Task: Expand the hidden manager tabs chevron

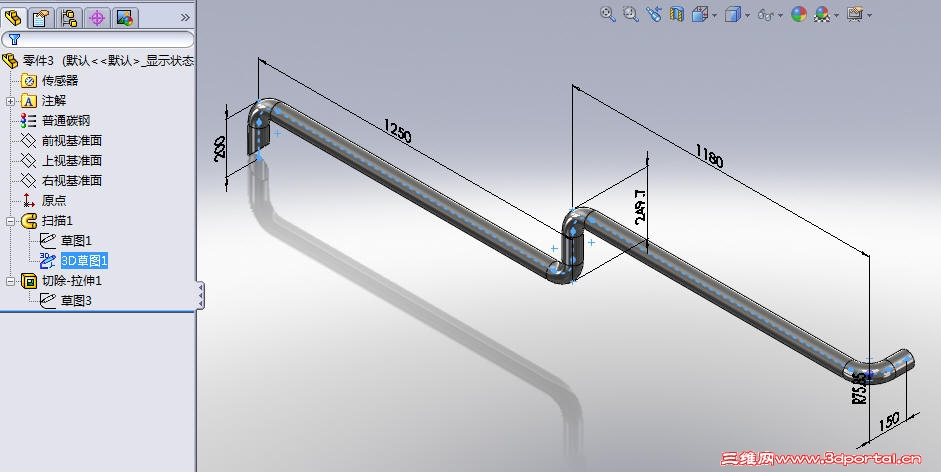Action: 185,18
